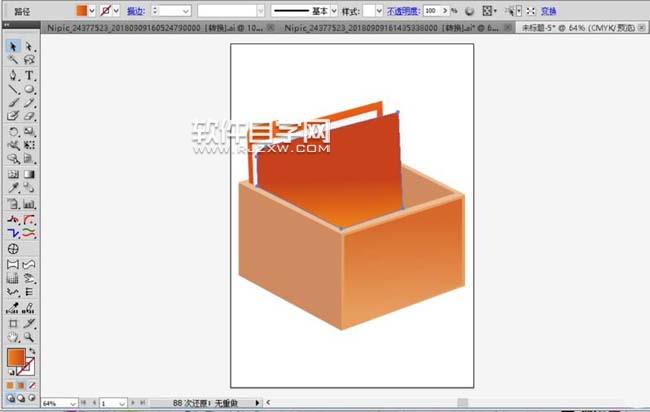Select the Selection (black arrow) tool
Image resolution: width=650 pixels, height=412 pixels.
[x=13, y=46]
